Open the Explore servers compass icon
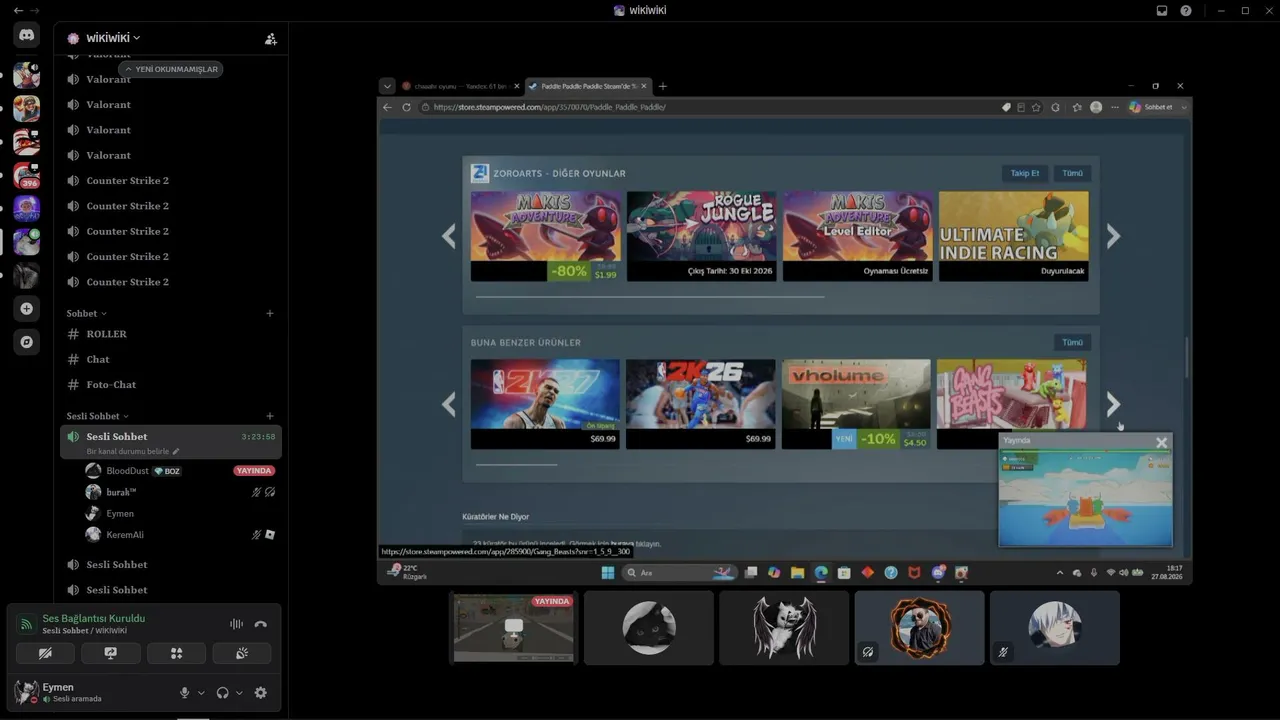The width and height of the screenshot is (1280, 720). click(27, 342)
